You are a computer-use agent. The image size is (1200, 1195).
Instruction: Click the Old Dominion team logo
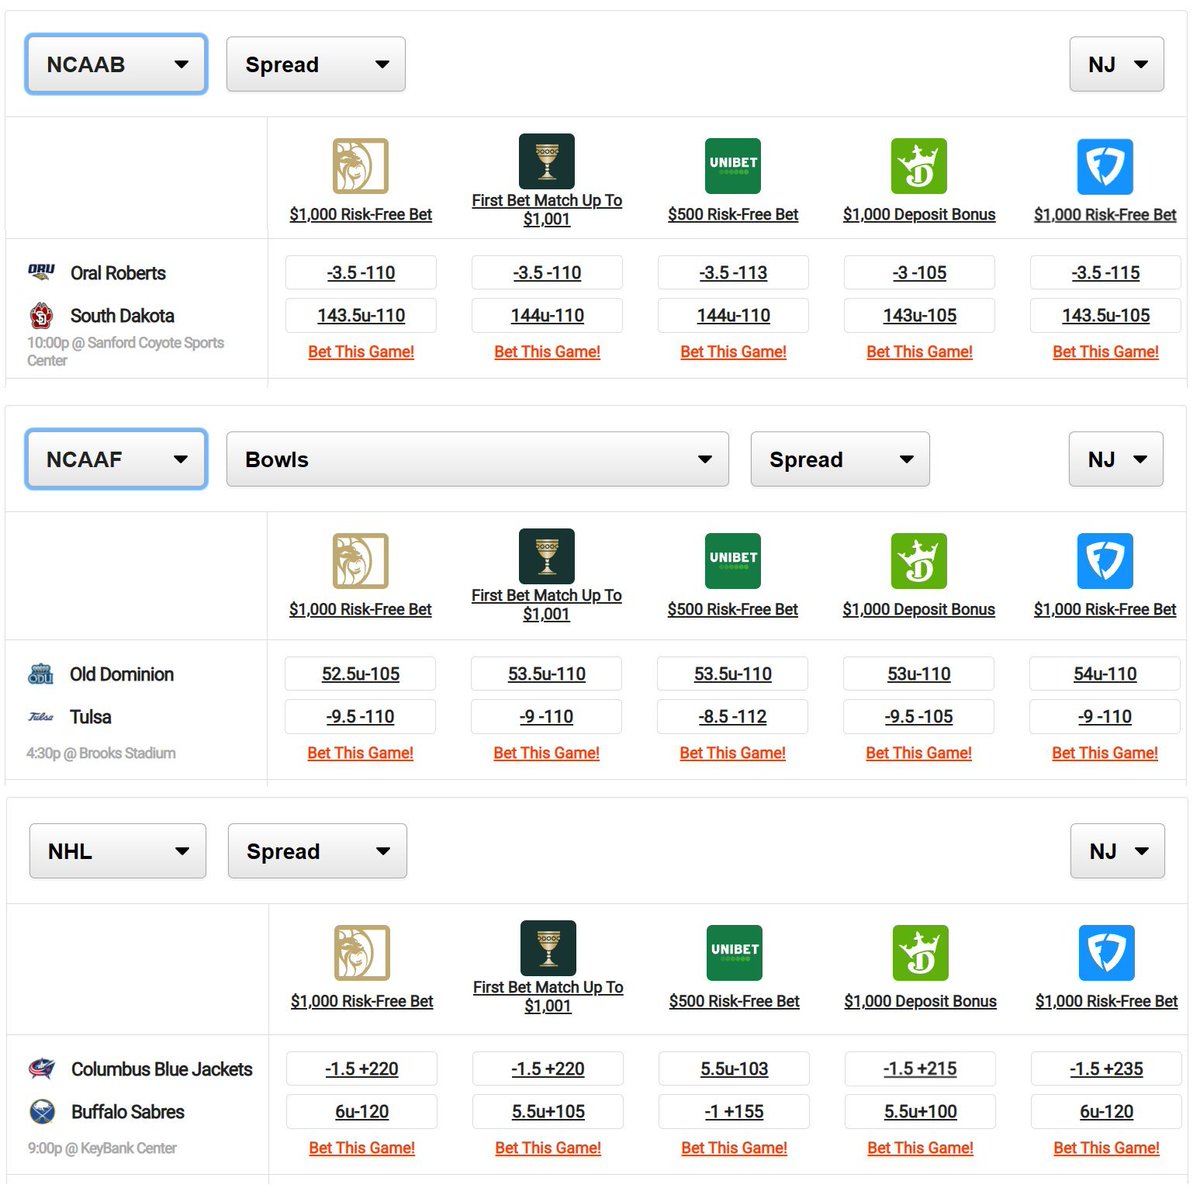[41, 674]
